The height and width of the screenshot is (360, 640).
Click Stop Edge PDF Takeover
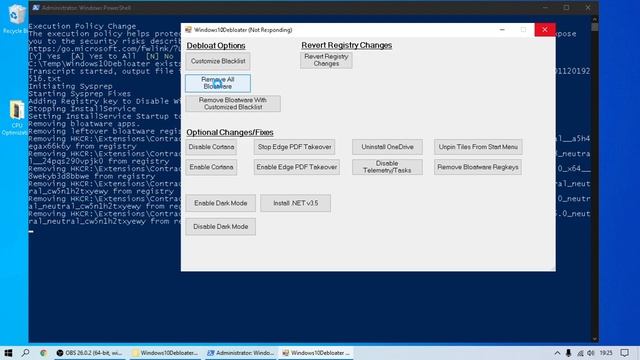(294, 147)
